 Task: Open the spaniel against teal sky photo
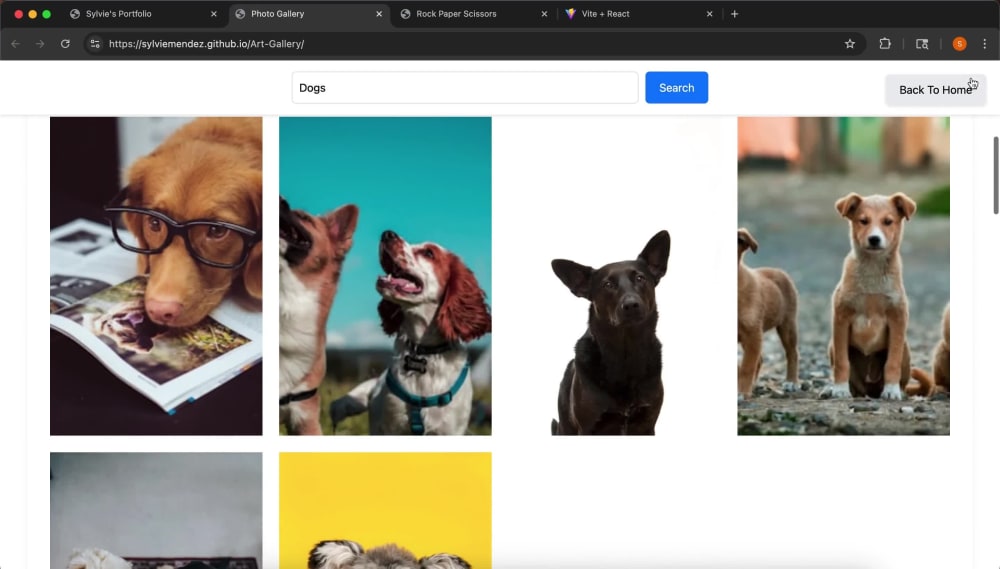click(x=385, y=276)
